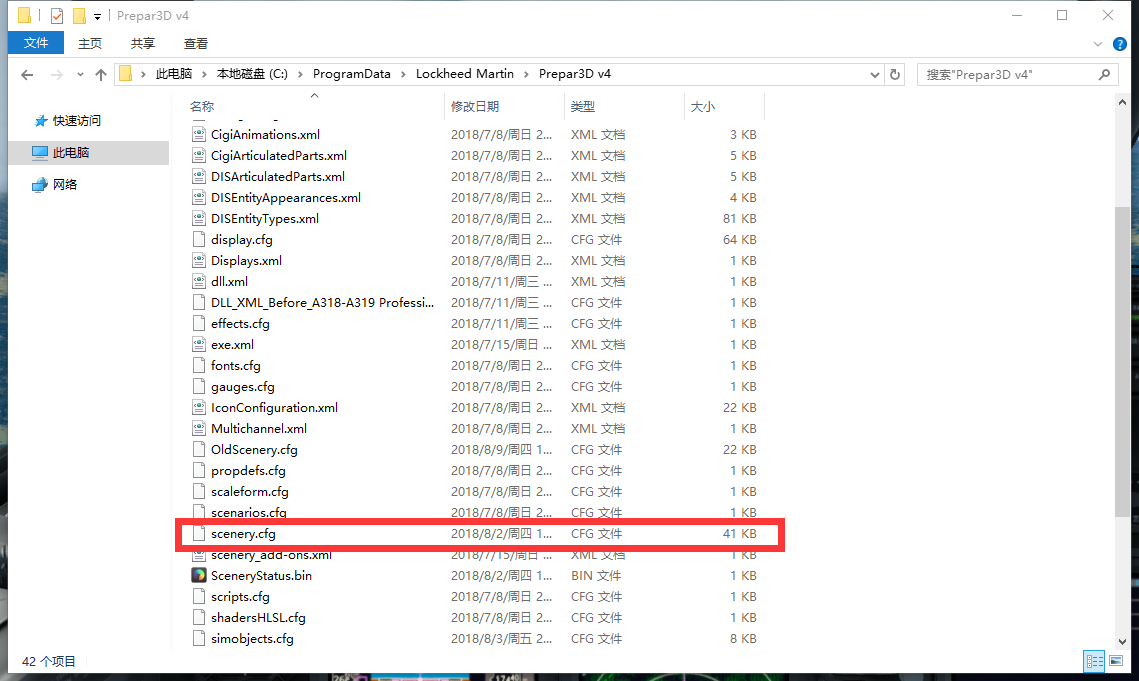Image resolution: width=1139 pixels, height=681 pixels.
Task: Click the New Folder icon in title bar
Action: [x=79, y=16]
